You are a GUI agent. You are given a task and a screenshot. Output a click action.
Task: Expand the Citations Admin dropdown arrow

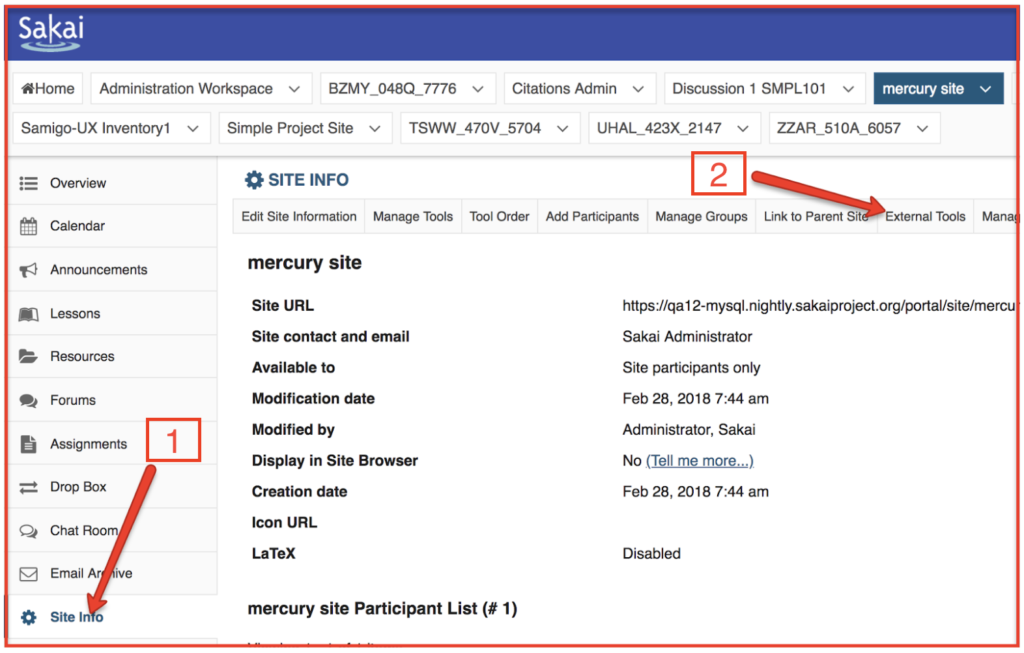637,89
